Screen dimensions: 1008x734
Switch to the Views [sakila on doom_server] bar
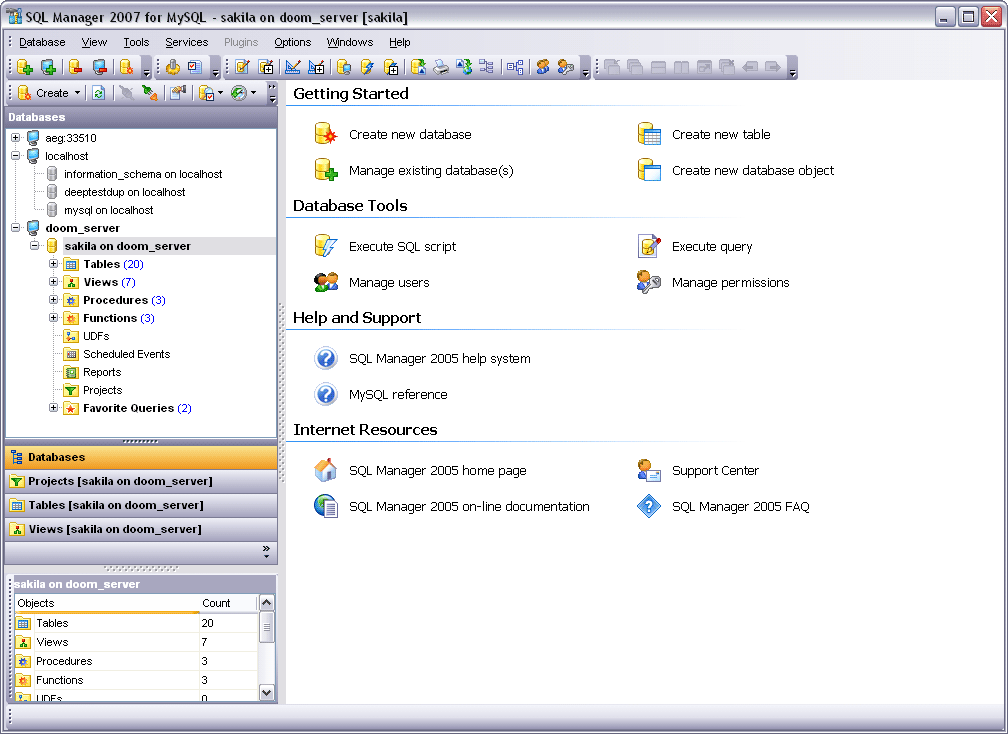(x=141, y=530)
